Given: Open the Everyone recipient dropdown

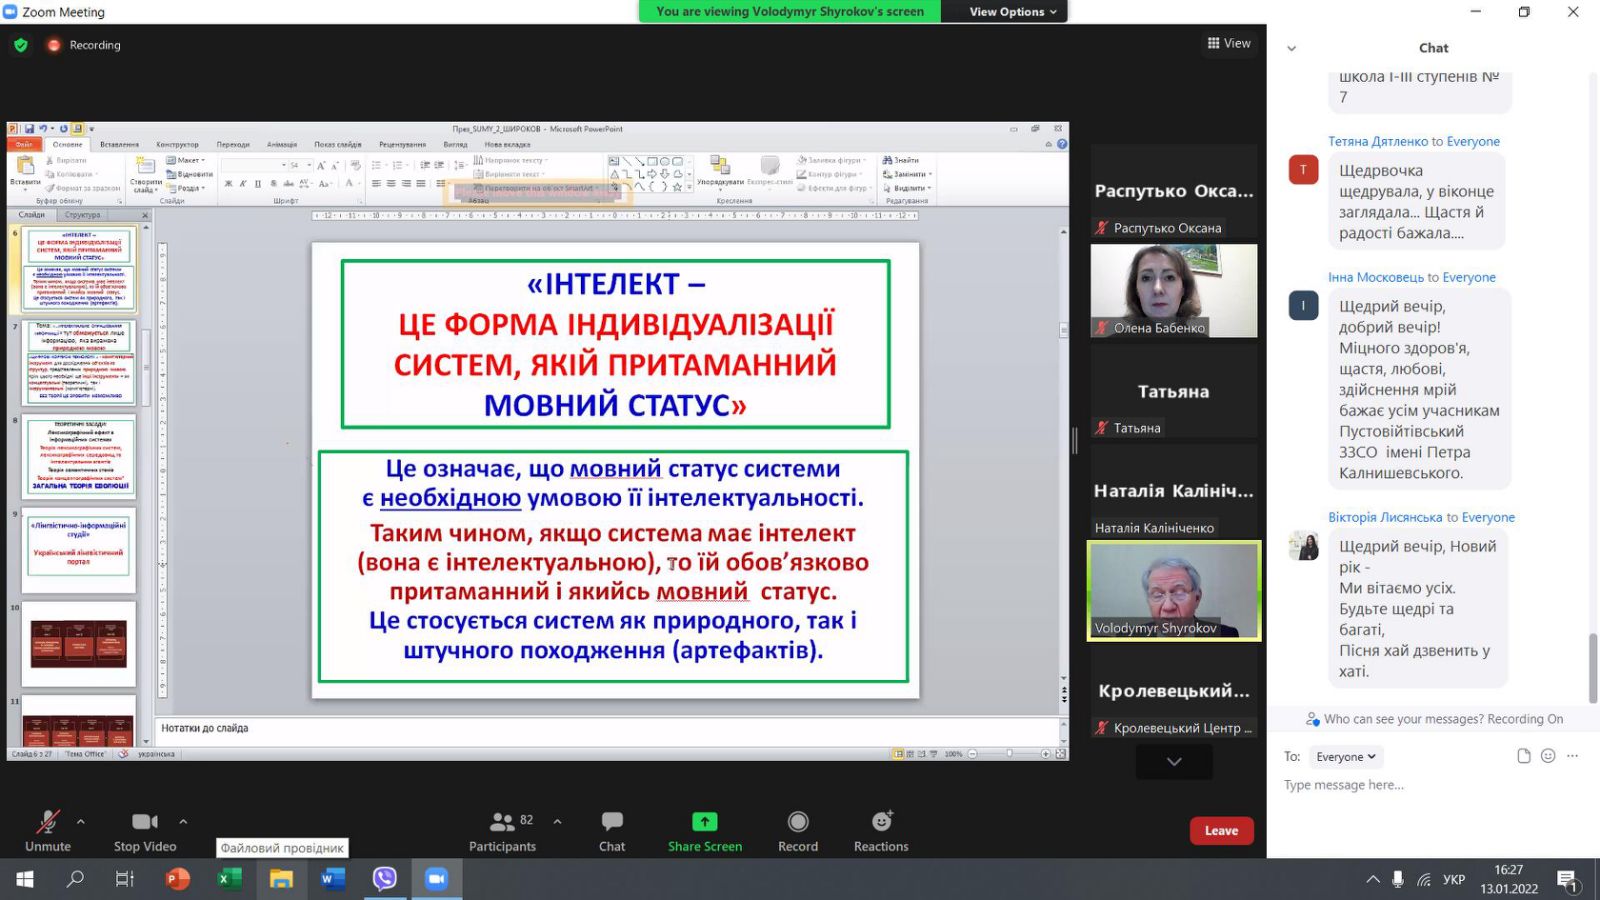Looking at the screenshot, I should [x=1345, y=757].
